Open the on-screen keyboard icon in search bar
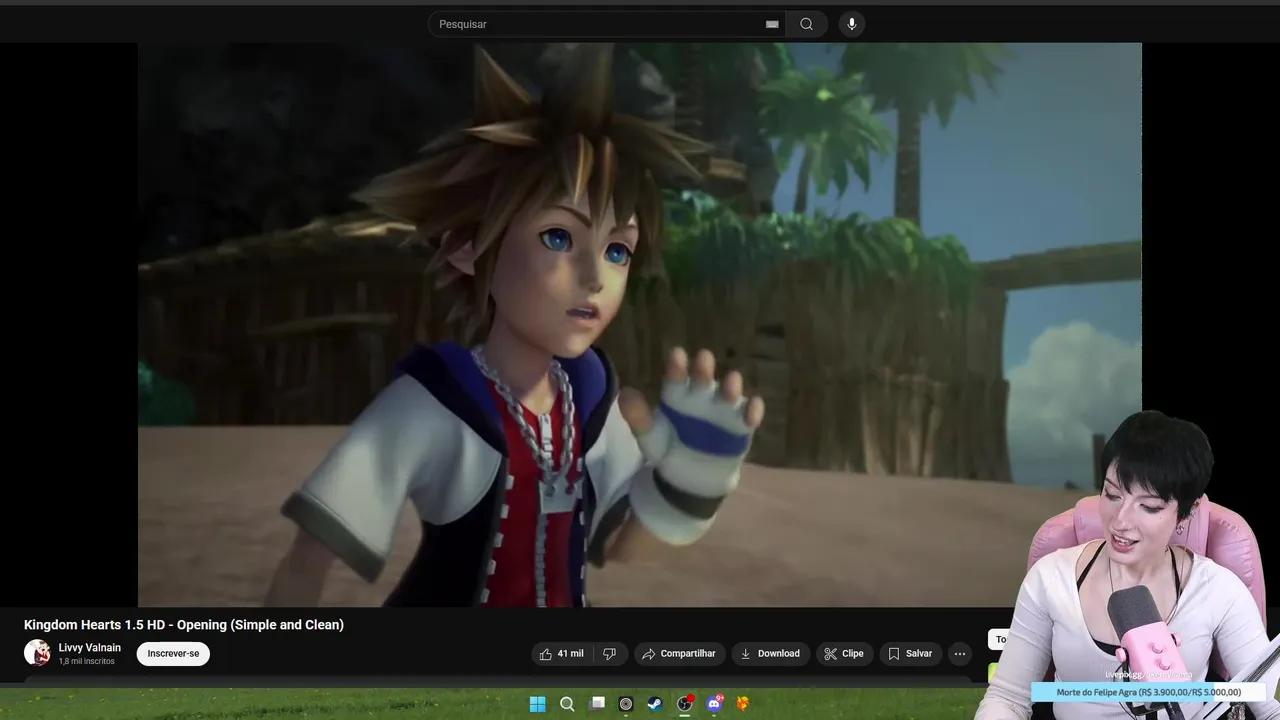Screen dimensions: 1280x720 (x=772, y=24)
